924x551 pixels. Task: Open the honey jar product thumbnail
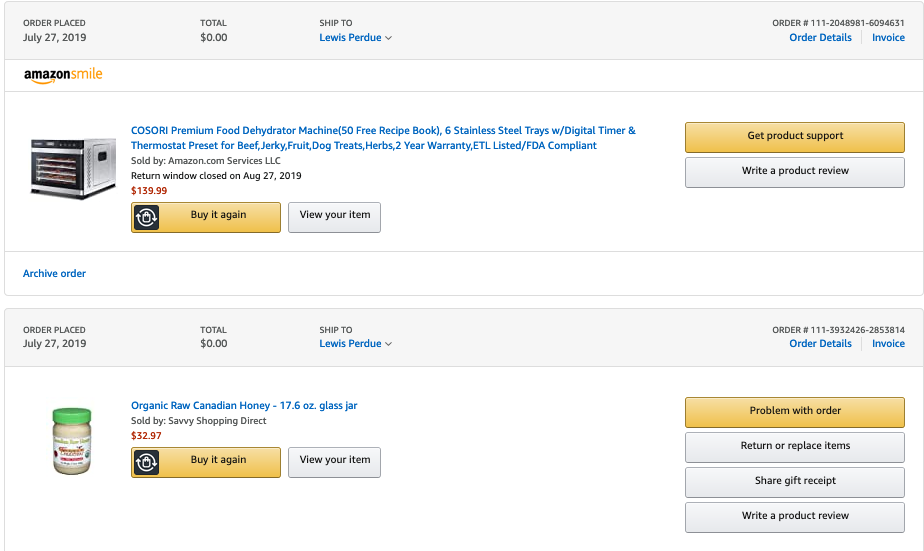pyautogui.click(x=72, y=440)
